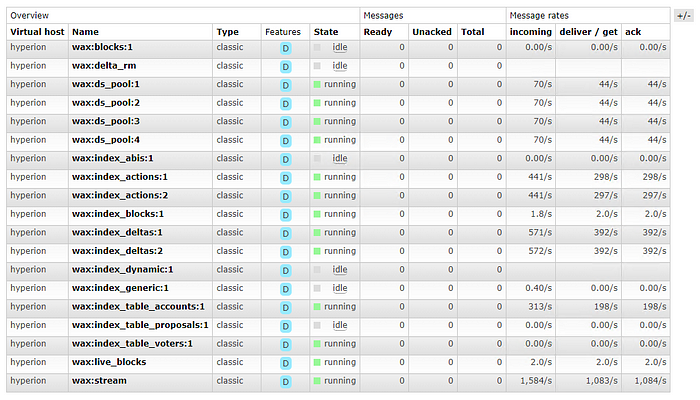Sort queues by the Name header
700x400 pixels.
[85, 32]
